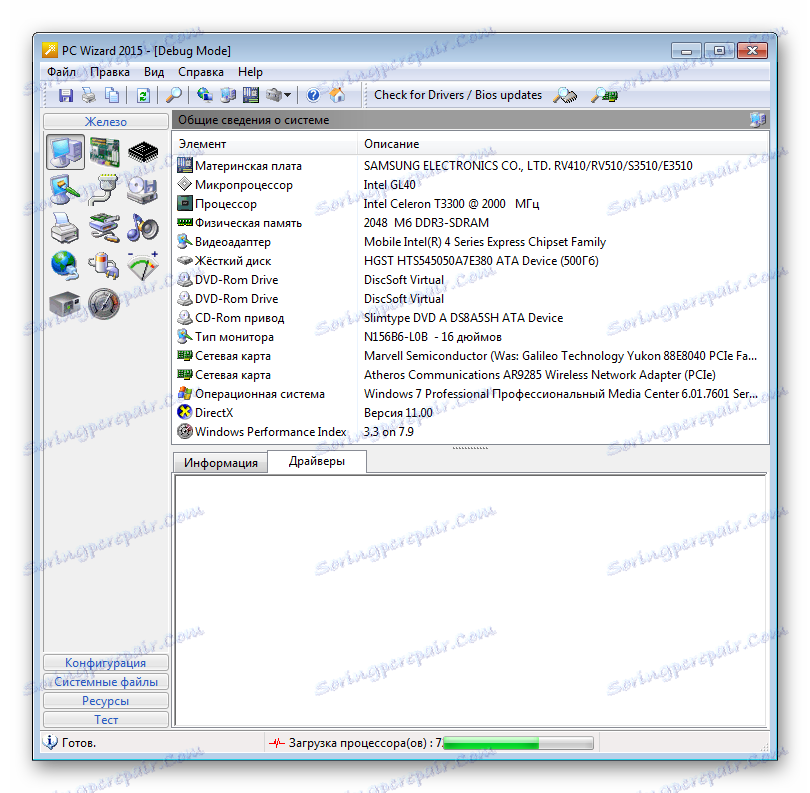Select the Физическая память row
The height and width of the screenshot is (793, 810).
pyautogui.click(x=470, y=223)
